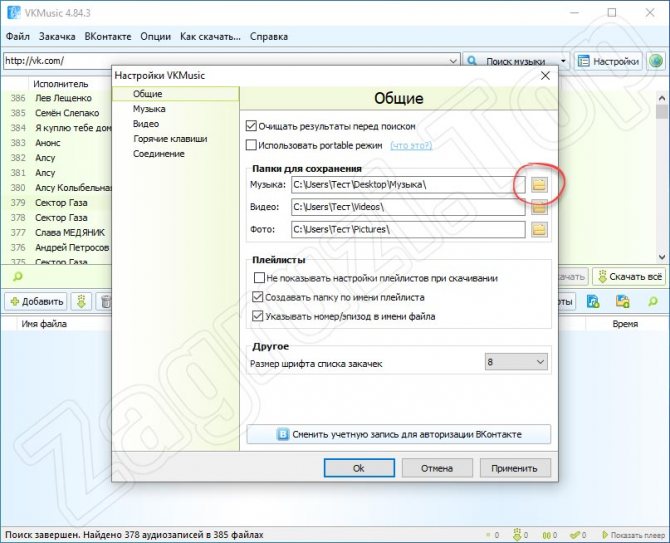Image resolution: width=670 pixels, height=543 pixels.
Task: Open the (что это?) link
Action: (x=411, y=146)
